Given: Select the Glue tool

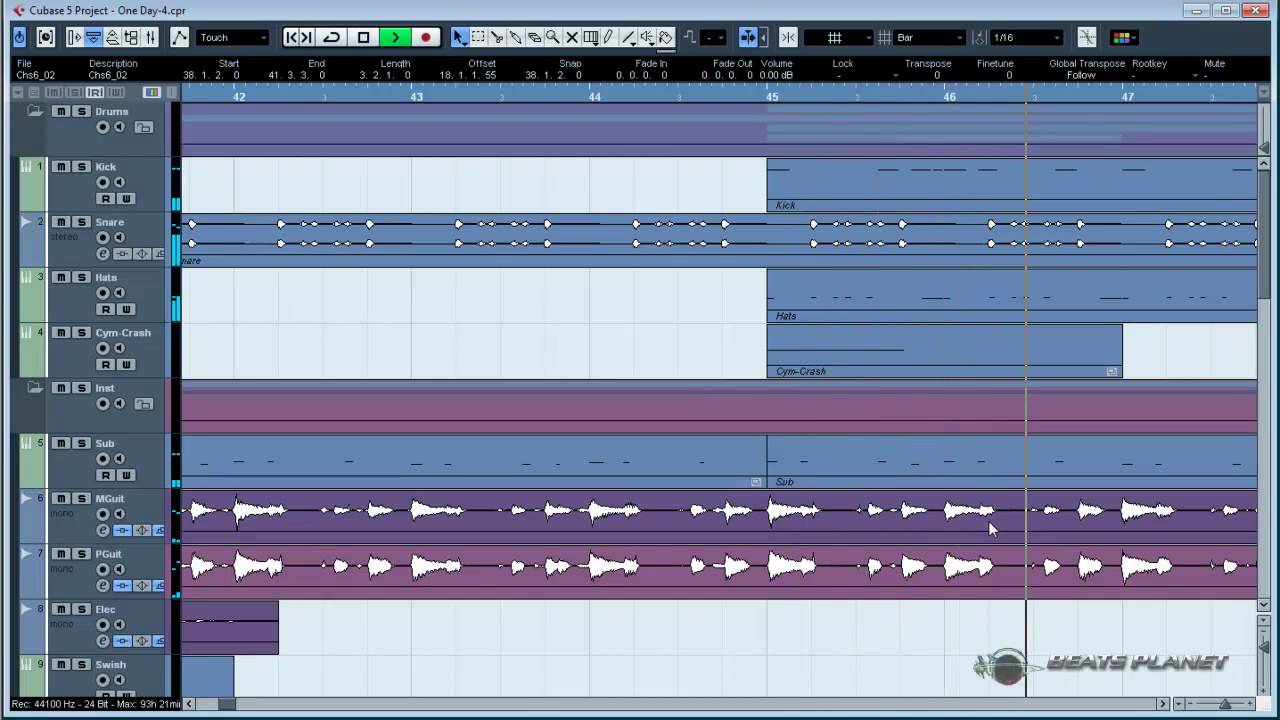Looking at the screenshot, I should point(515,37).
